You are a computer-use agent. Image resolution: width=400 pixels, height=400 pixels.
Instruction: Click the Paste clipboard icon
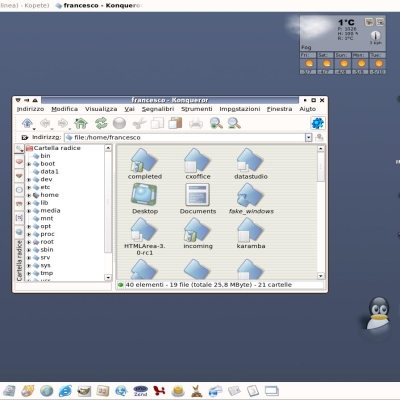(175, 123)
